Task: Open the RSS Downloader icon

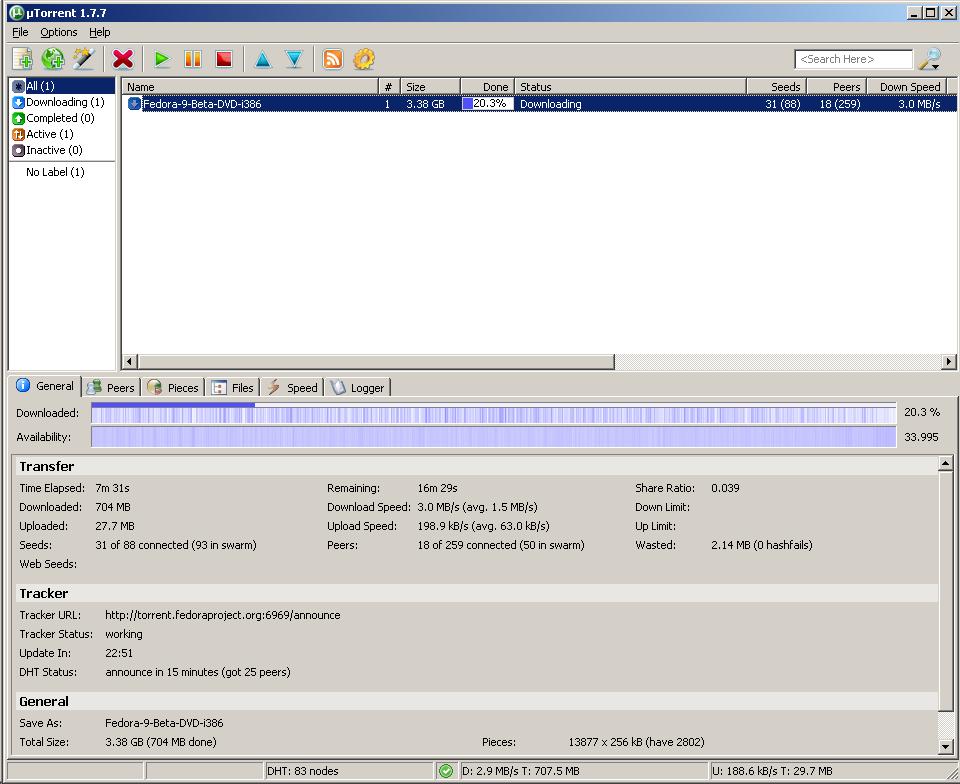Action: 332,59
